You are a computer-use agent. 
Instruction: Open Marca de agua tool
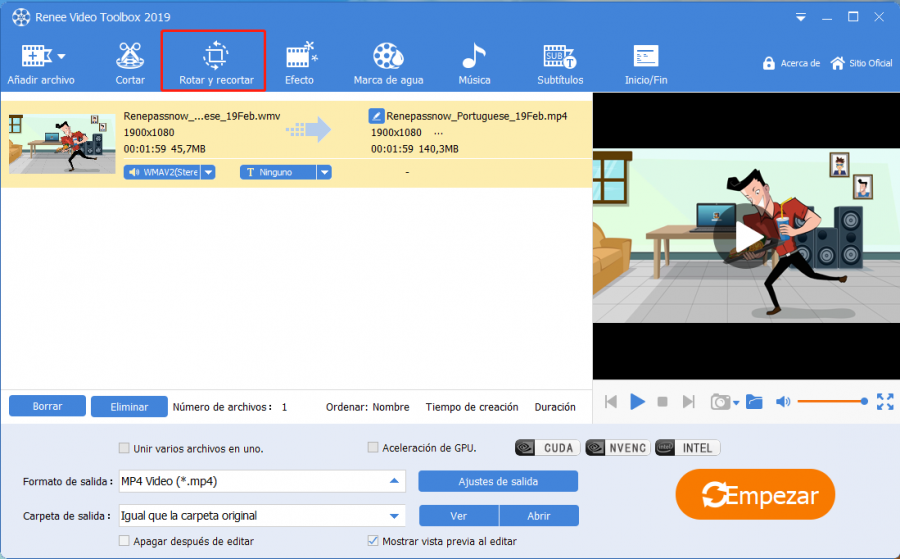pos(389,64)
